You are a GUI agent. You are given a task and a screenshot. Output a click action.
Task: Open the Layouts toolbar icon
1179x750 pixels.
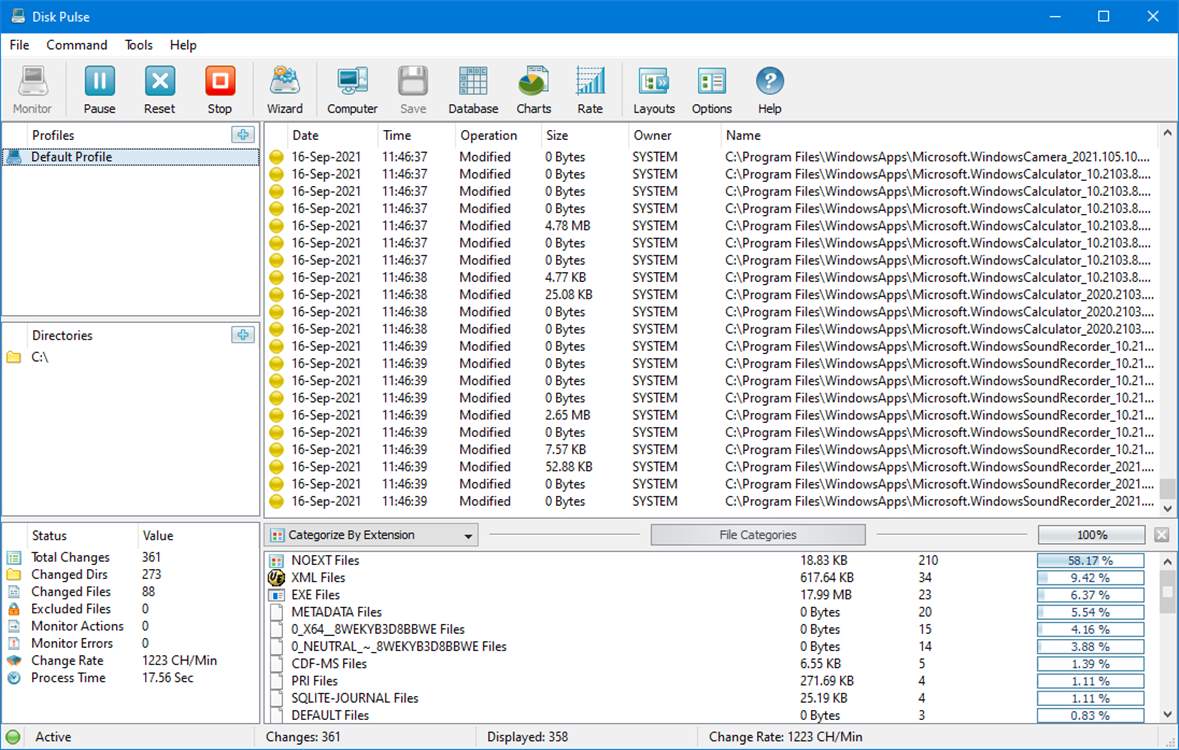pos(653,81)
